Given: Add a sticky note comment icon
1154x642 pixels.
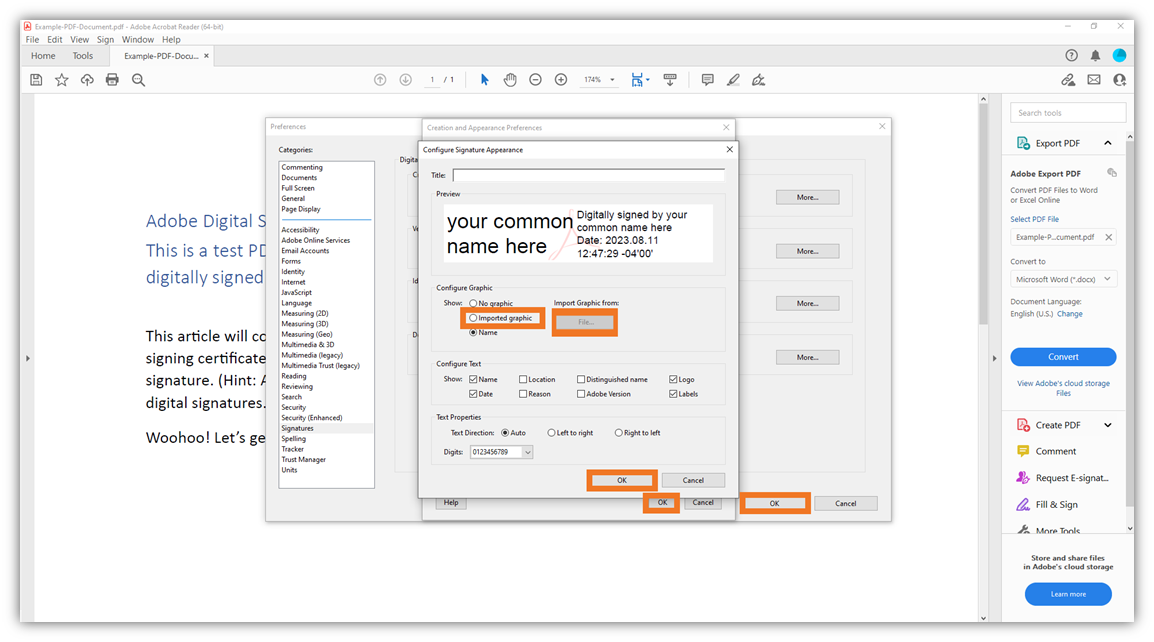Looking at the screenshot, I should click(x=707, y=80).
